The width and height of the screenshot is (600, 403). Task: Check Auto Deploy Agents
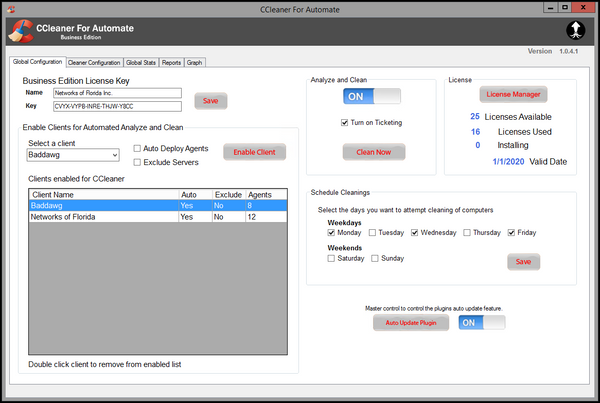[137, 148]
